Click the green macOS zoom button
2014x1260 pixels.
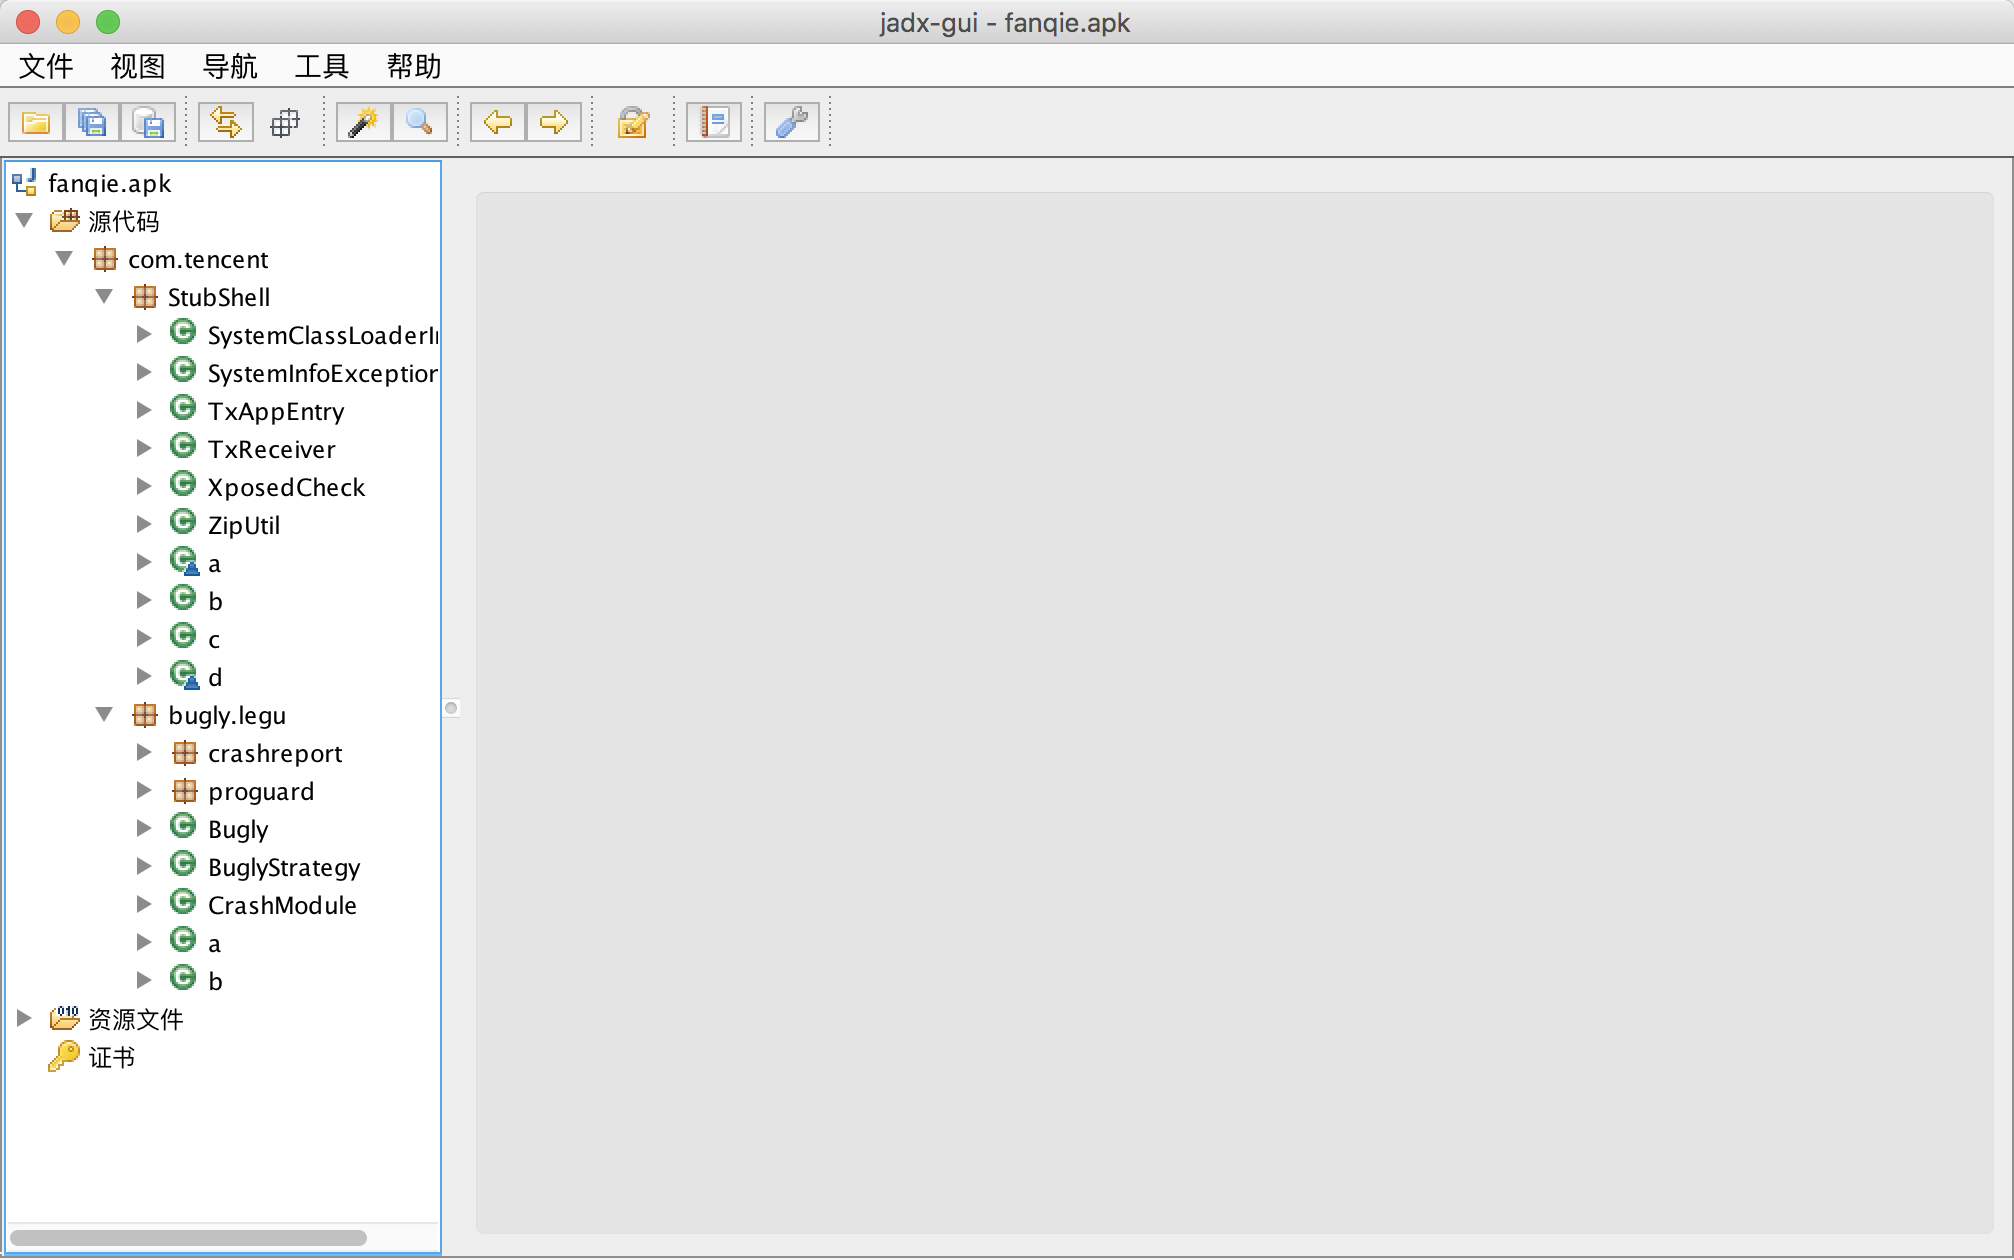108,22
